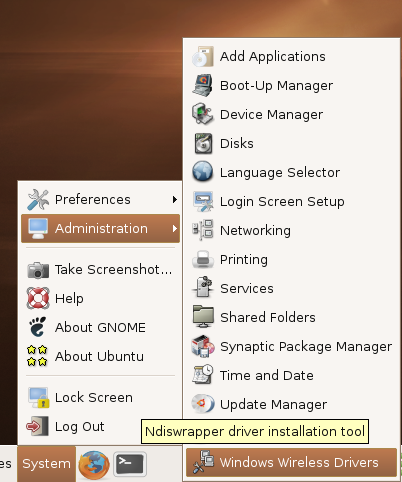Open Networking from Administration menu
This screenshot has width=402, height=482.
[291, 230]
